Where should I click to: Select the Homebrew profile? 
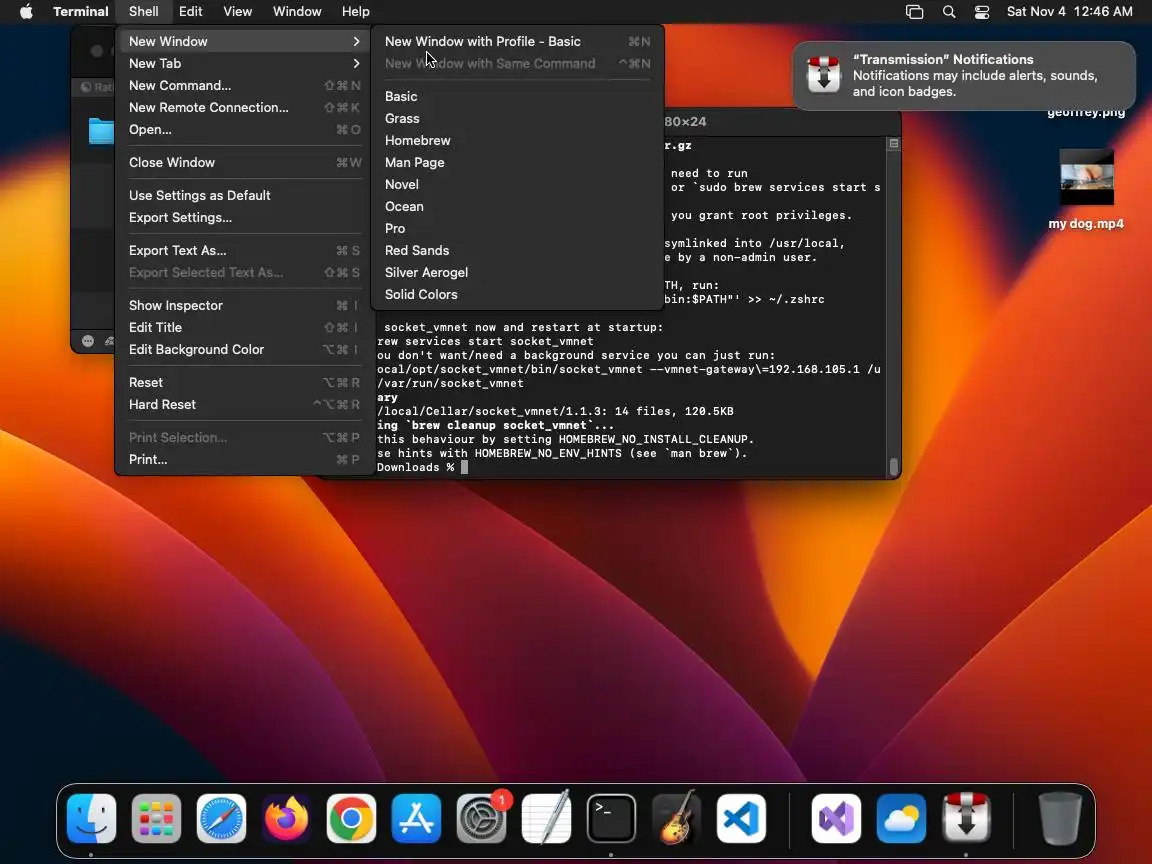(517, 140)
